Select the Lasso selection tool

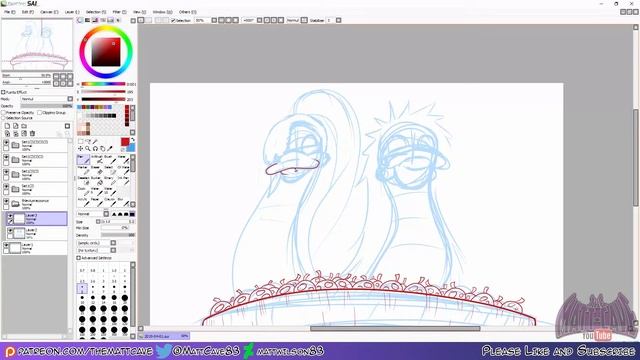click(88, 141)
